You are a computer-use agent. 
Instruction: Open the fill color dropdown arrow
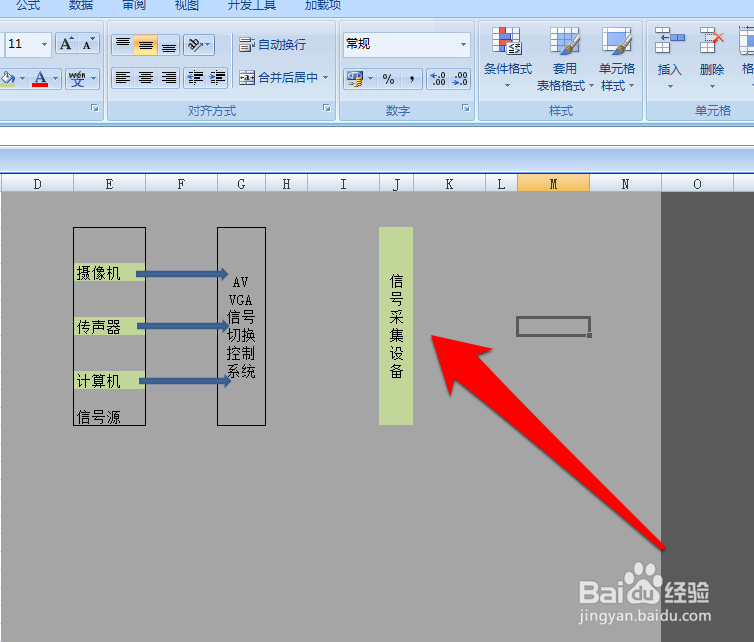click(22, 78)
